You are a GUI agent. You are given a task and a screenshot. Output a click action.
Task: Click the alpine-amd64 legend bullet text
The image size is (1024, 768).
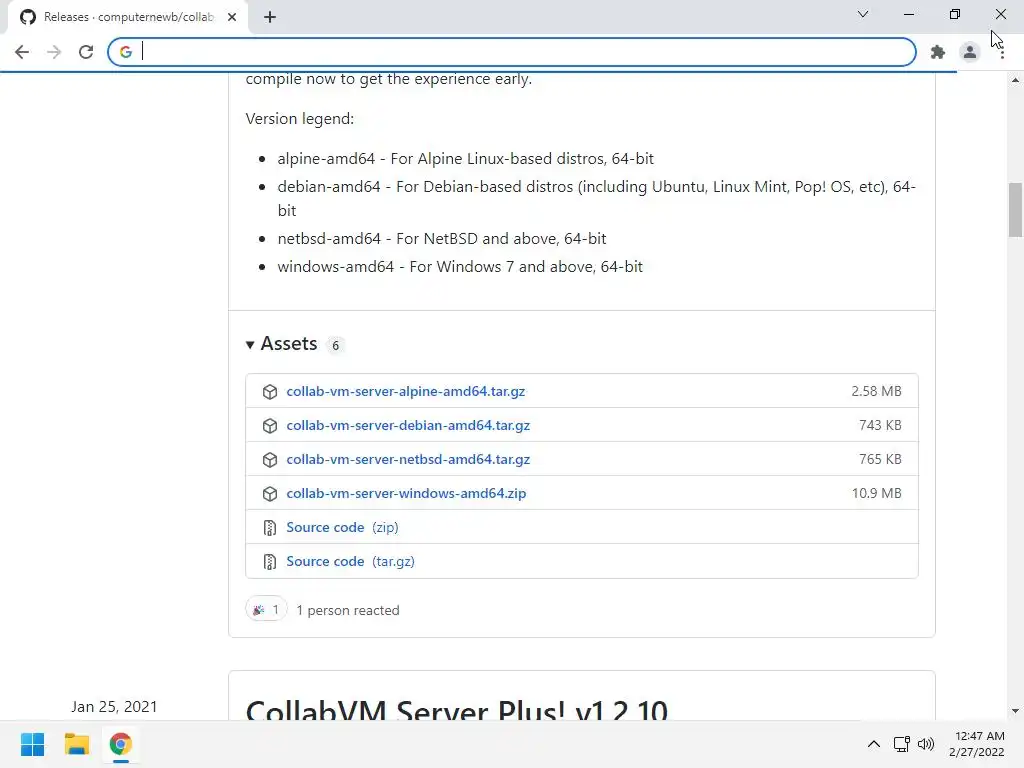[465, 159]
